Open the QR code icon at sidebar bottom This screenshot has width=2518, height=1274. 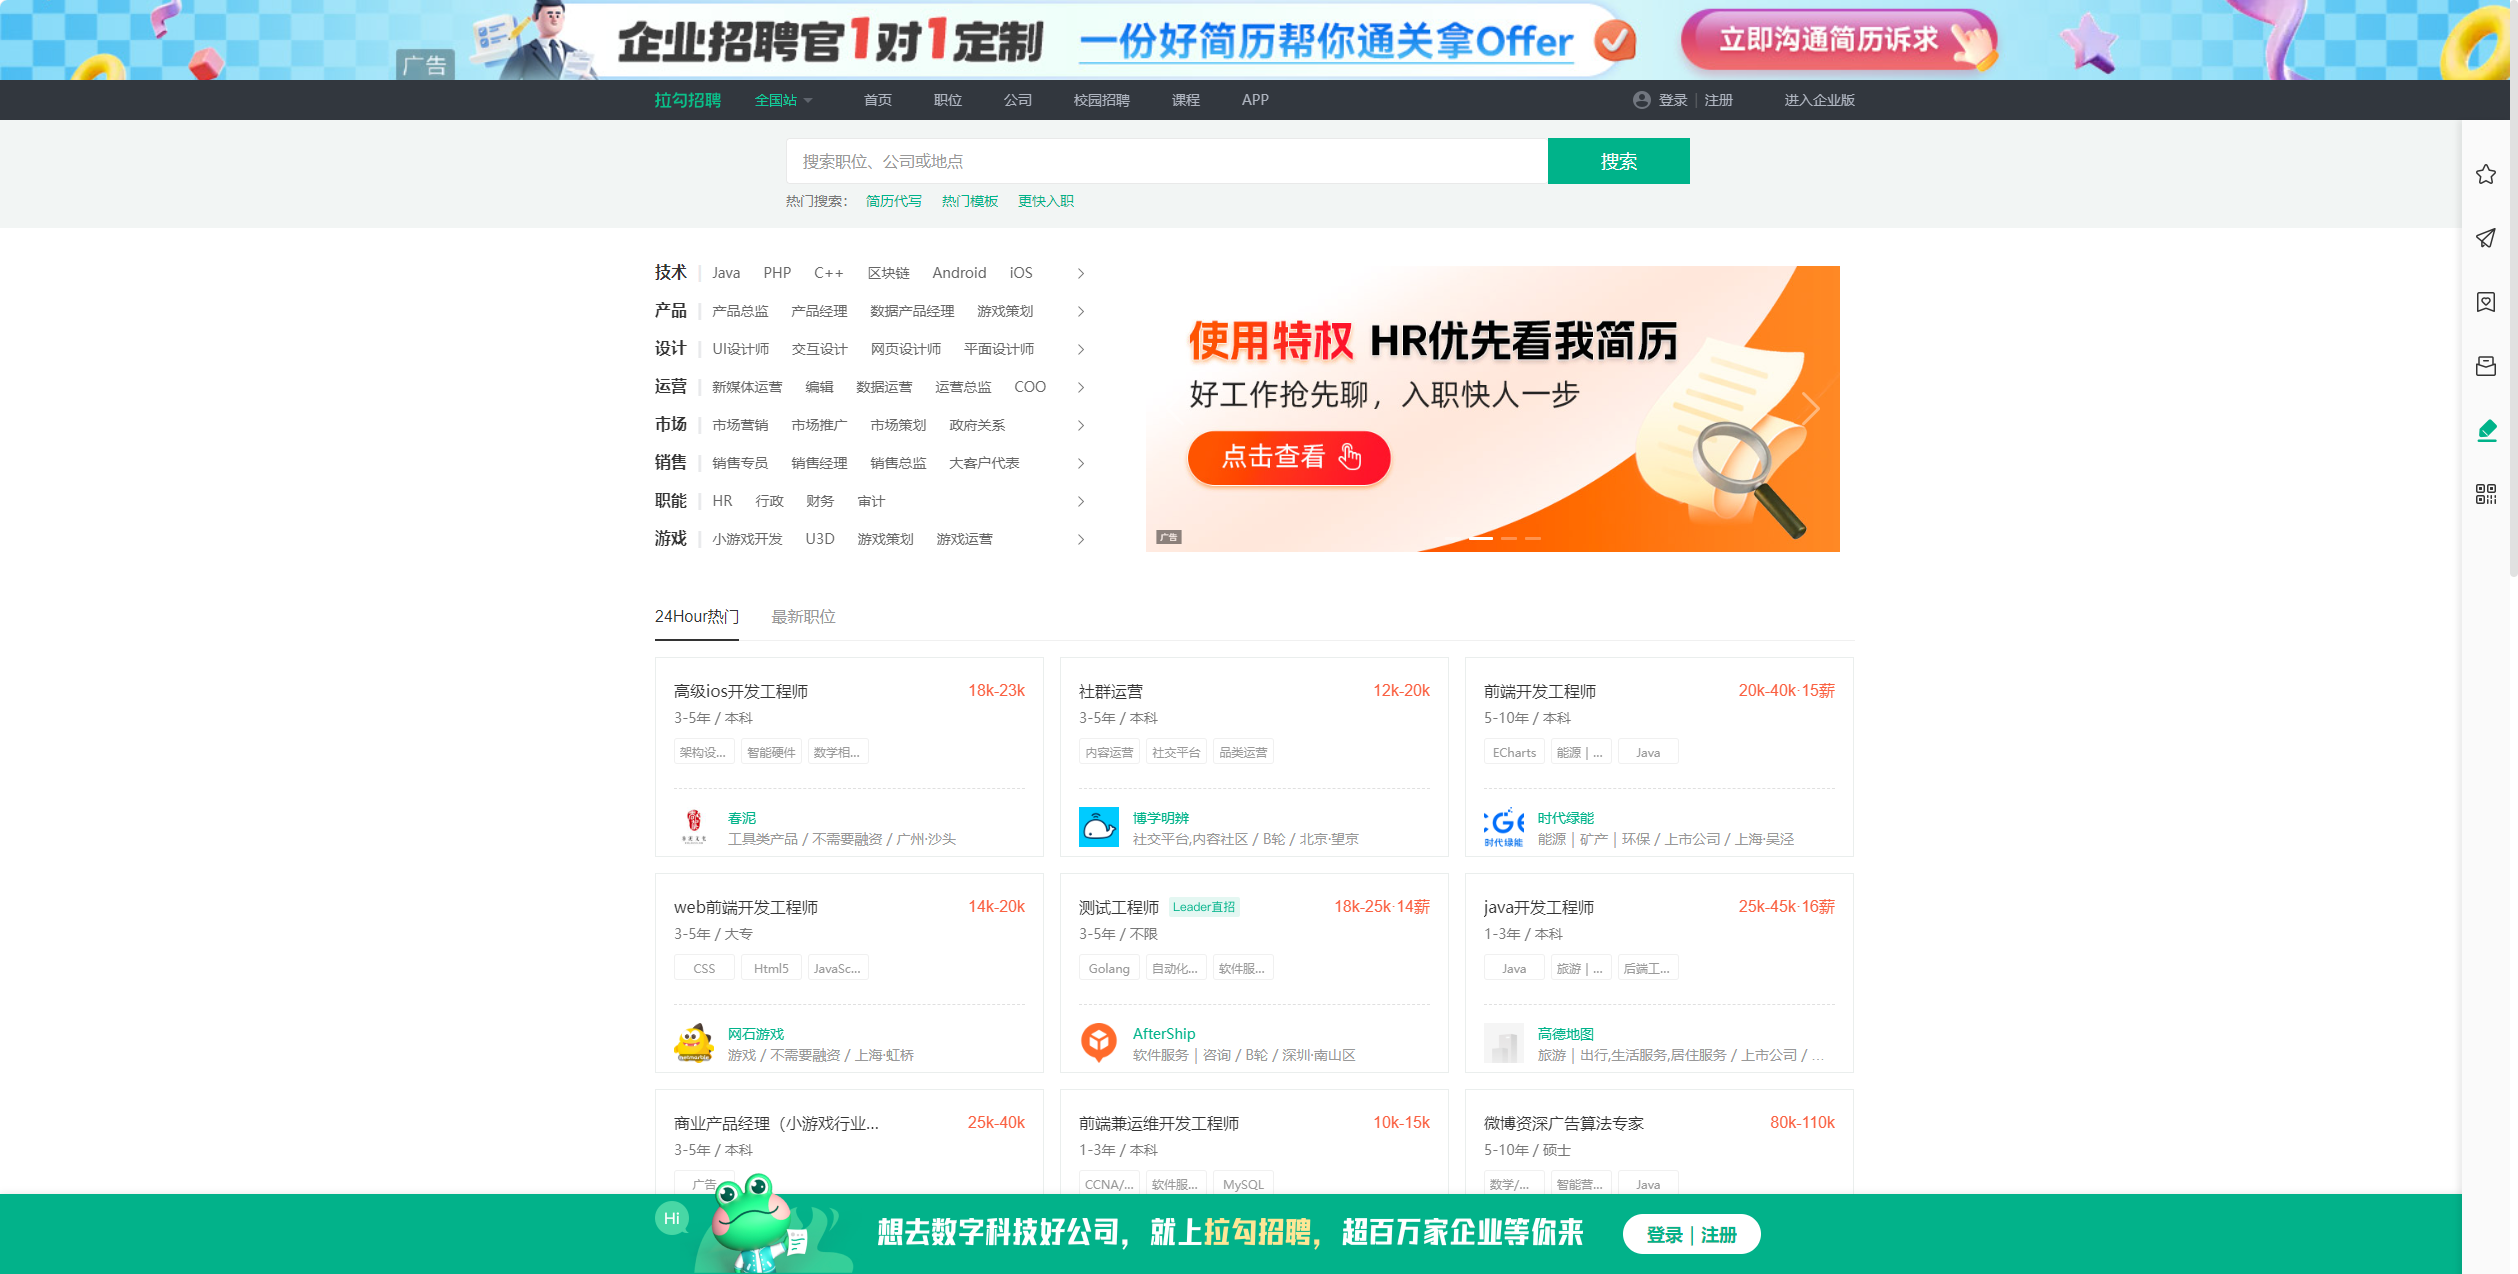2486,495
